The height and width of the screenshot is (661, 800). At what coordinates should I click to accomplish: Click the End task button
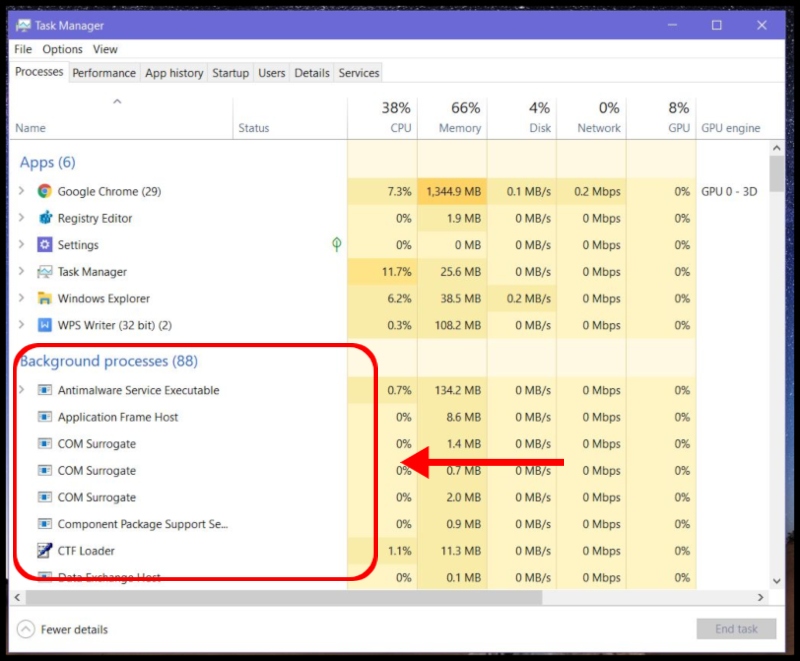coord(736,629)
